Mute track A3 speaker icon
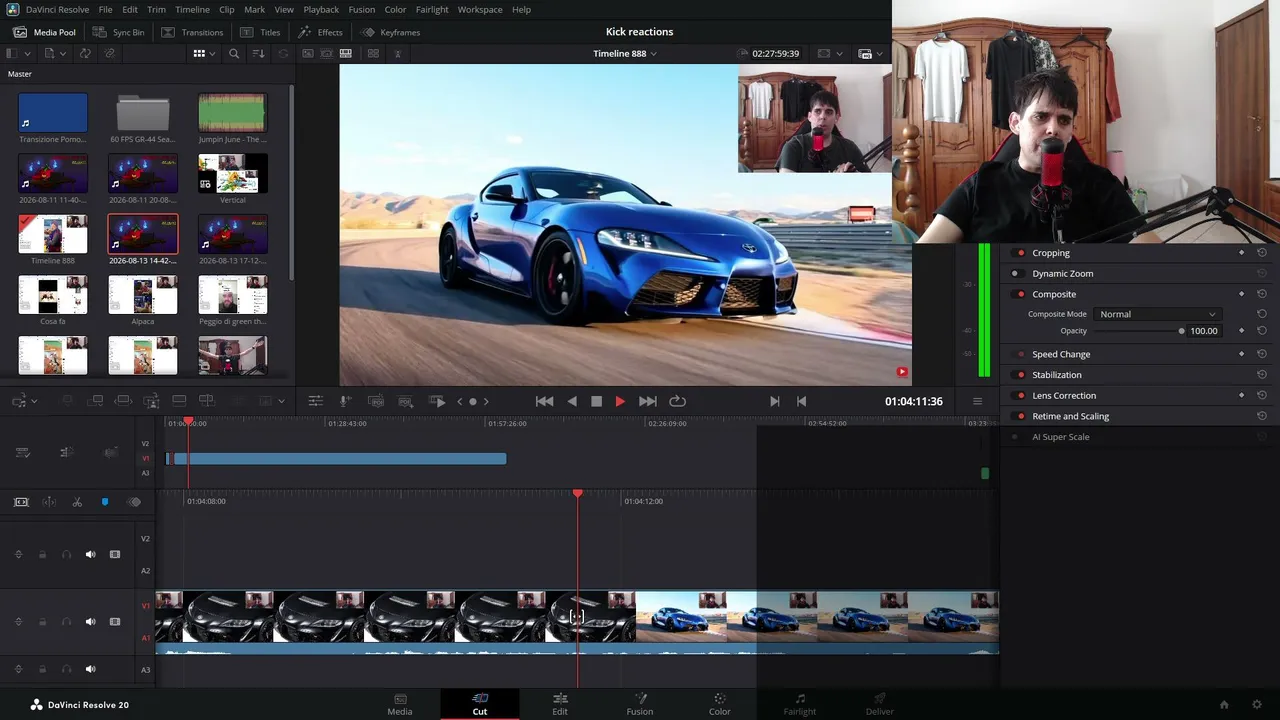The image size is (1280, 720). (x=90, y=669)
